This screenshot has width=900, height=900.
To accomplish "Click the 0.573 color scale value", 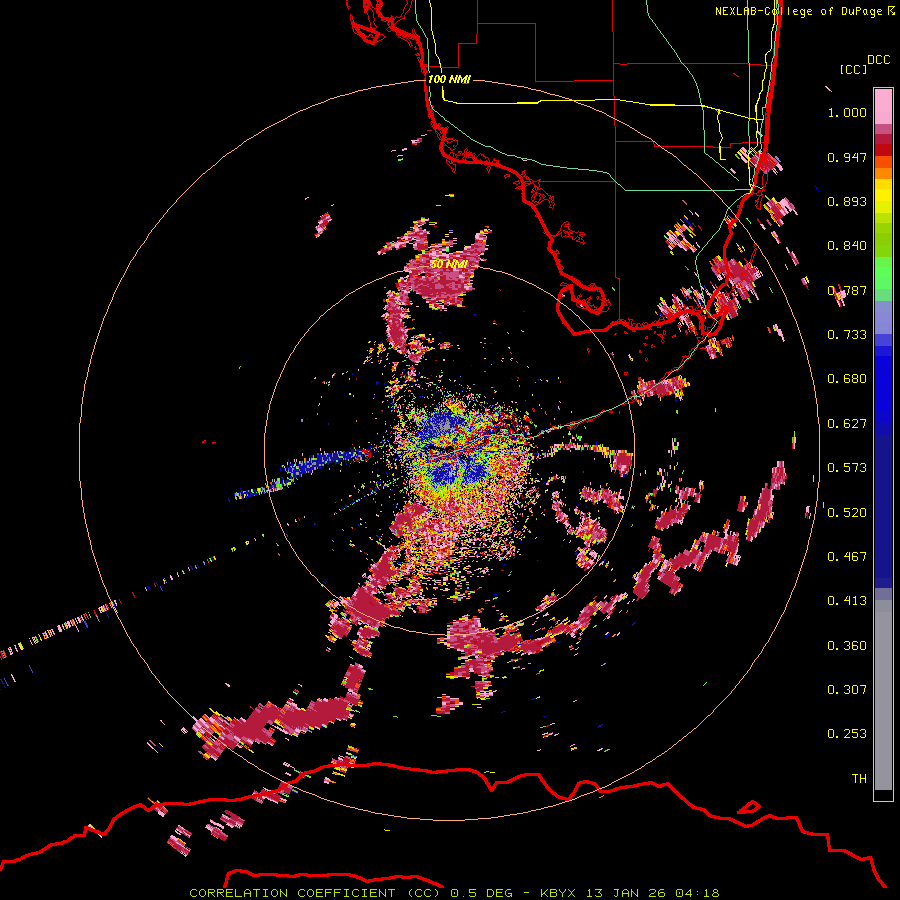I will point(847,468).
